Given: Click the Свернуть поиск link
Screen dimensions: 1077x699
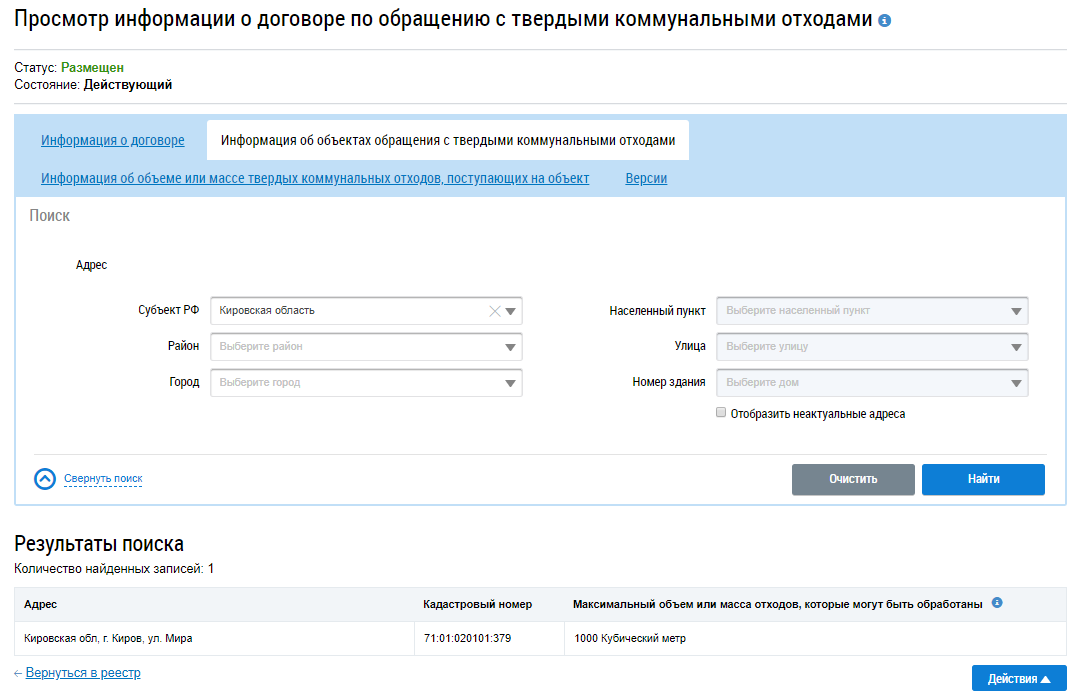Looking at the screenshot, I should pos(103,479).
